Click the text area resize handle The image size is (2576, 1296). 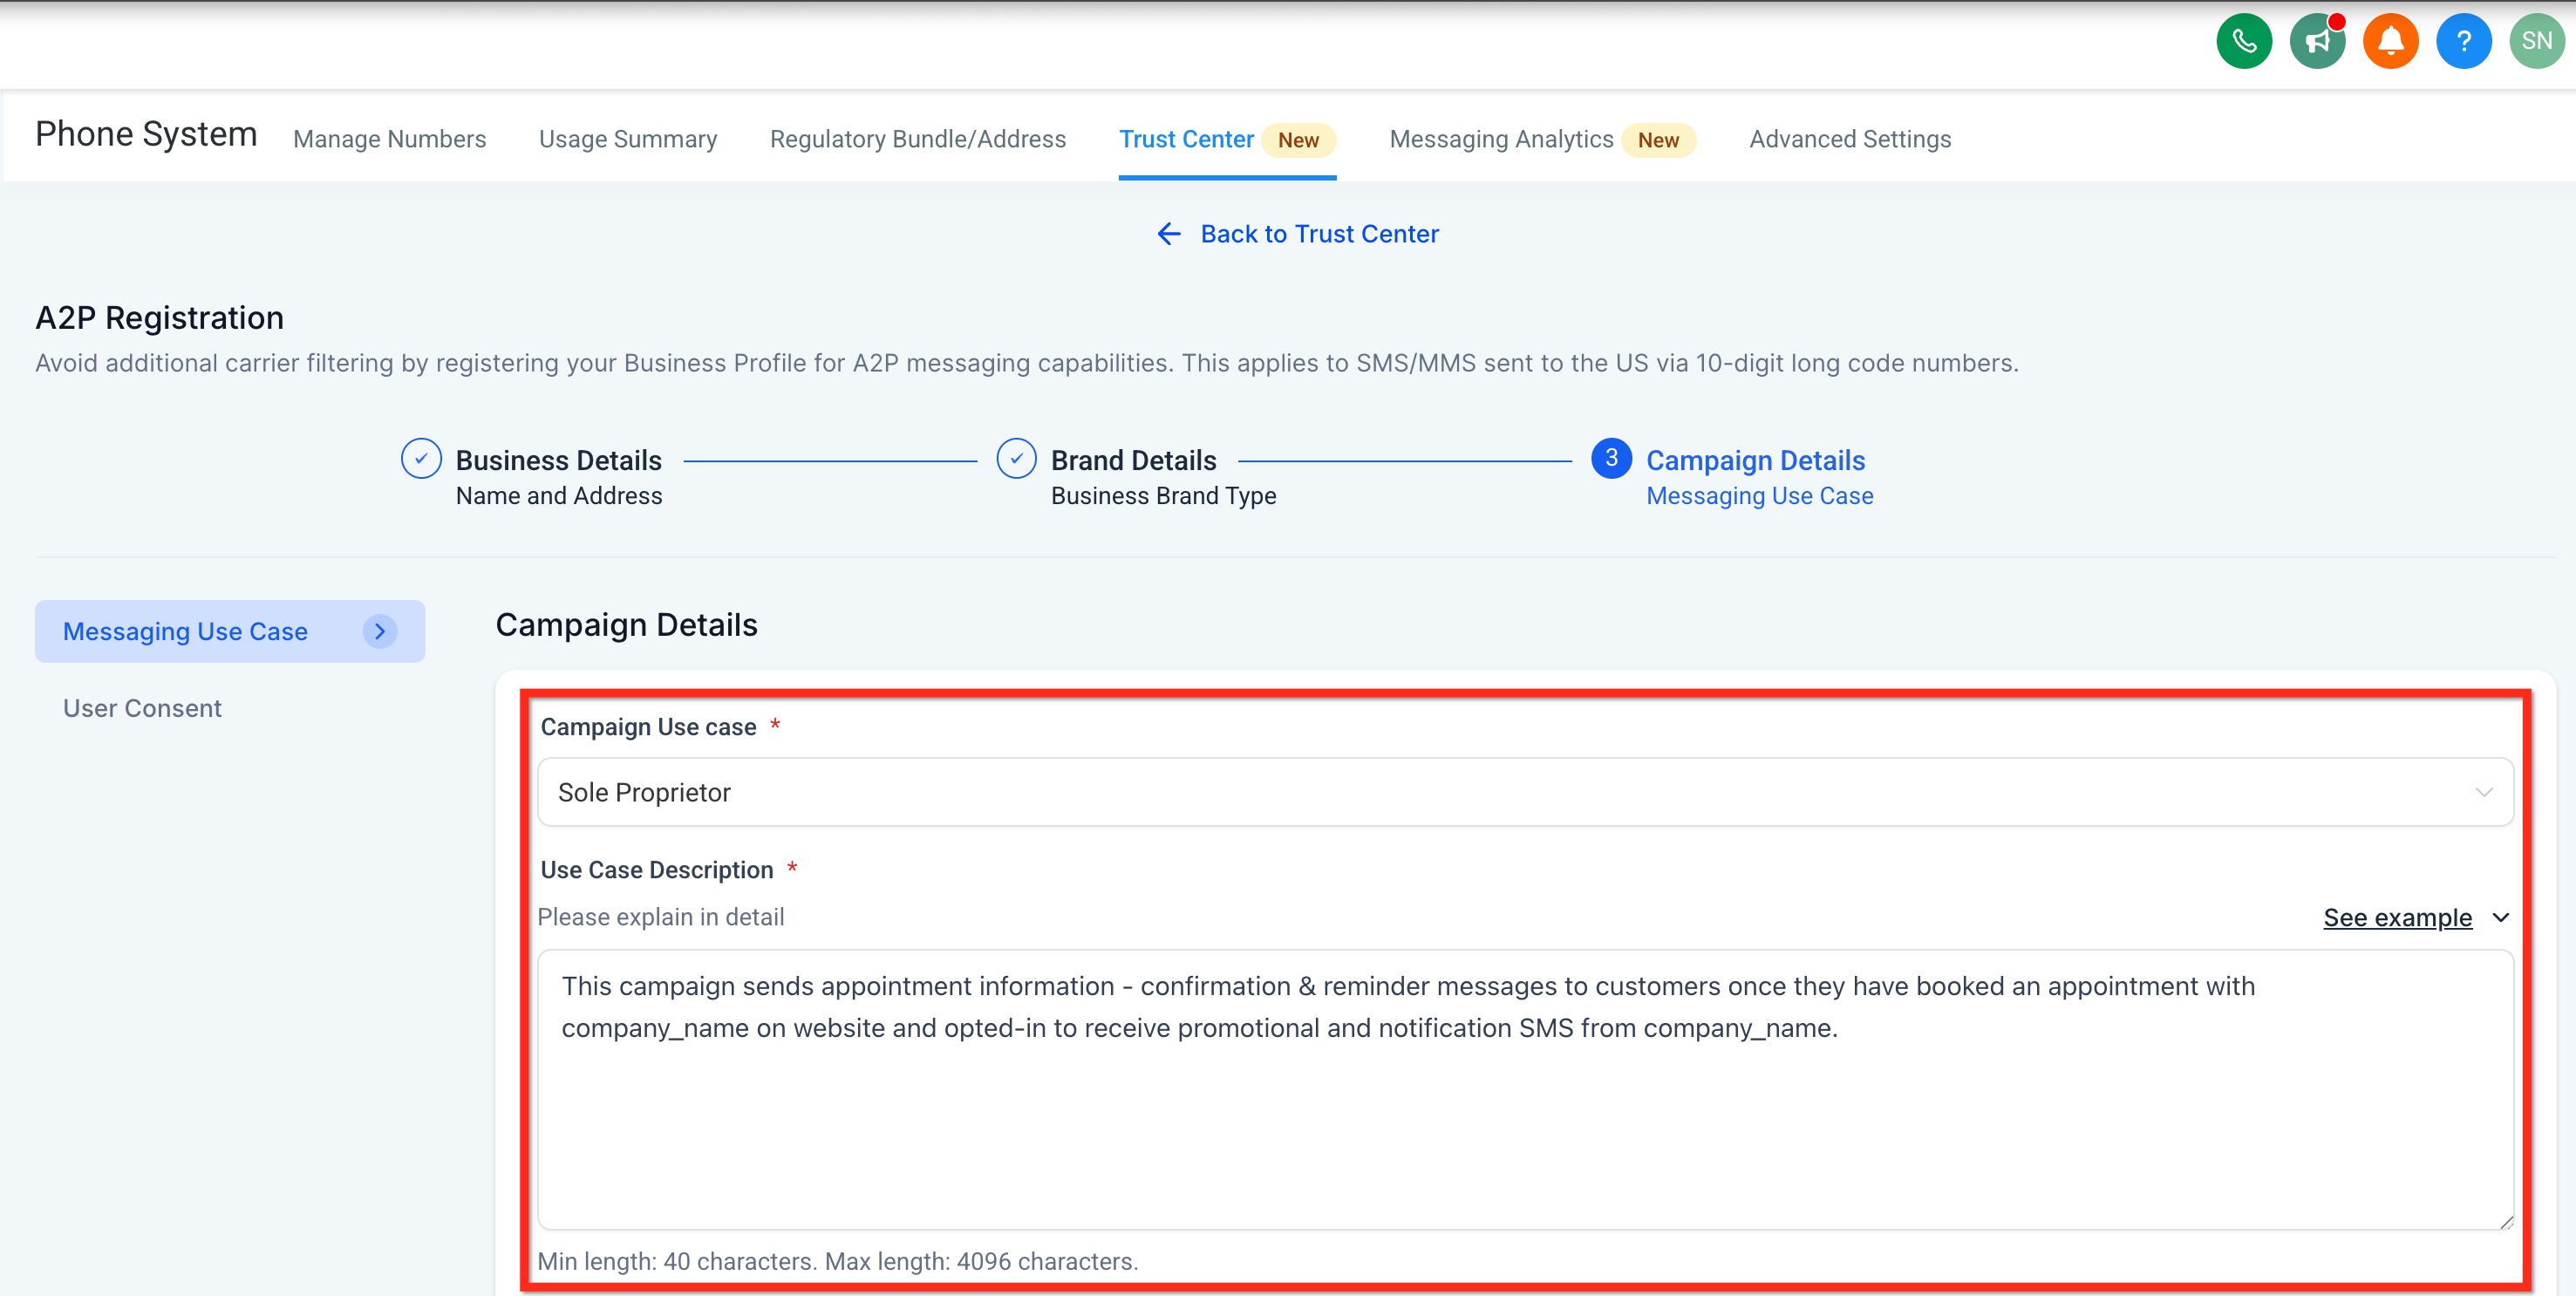2505,1221
